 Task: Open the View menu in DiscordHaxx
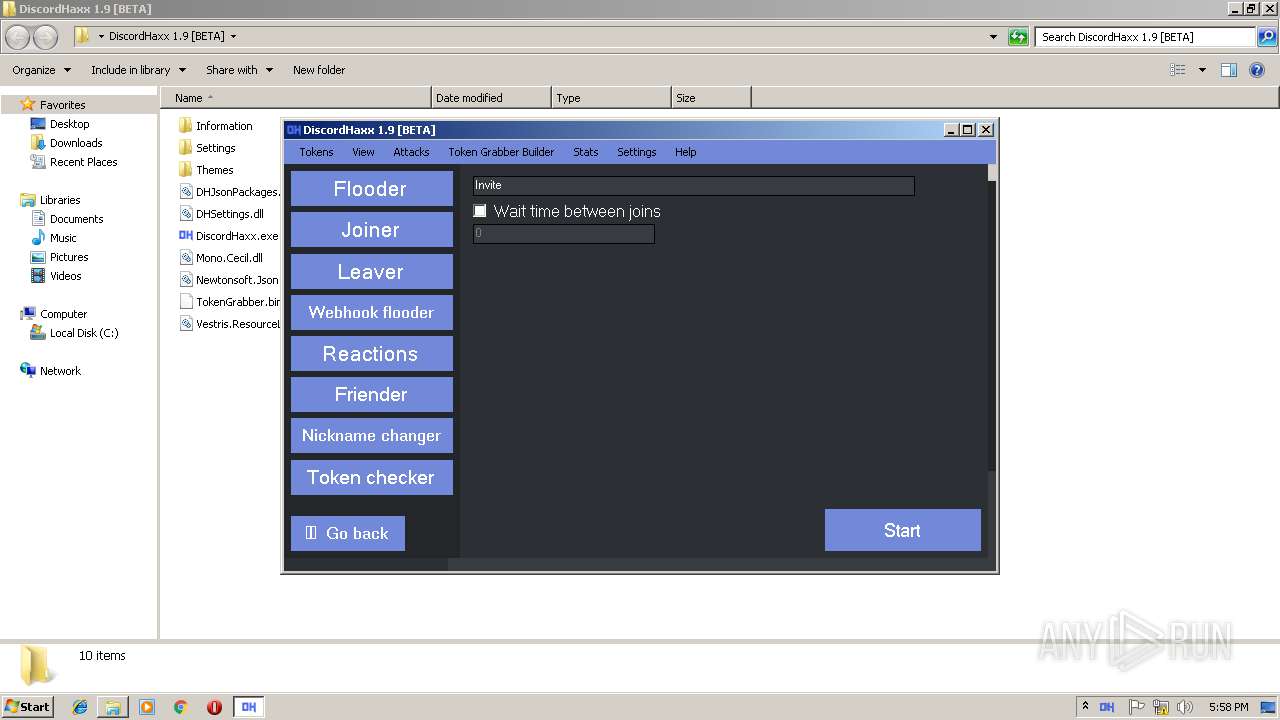(363, 152)
